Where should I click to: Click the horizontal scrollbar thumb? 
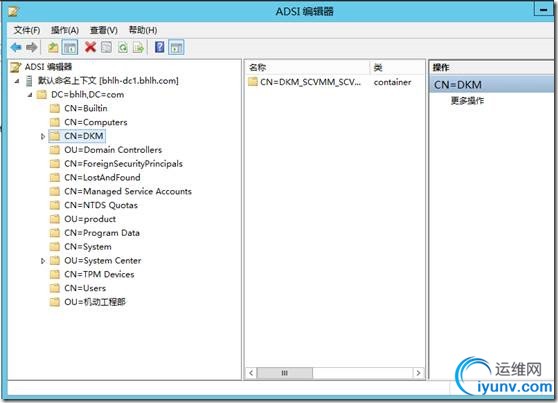[x=285, y=373]
